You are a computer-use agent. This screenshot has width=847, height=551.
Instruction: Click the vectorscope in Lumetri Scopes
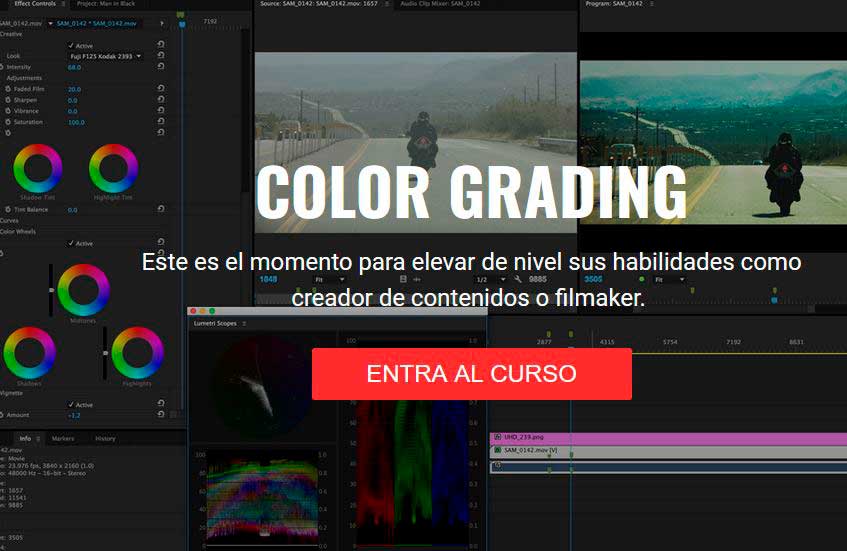coord(262,386)
